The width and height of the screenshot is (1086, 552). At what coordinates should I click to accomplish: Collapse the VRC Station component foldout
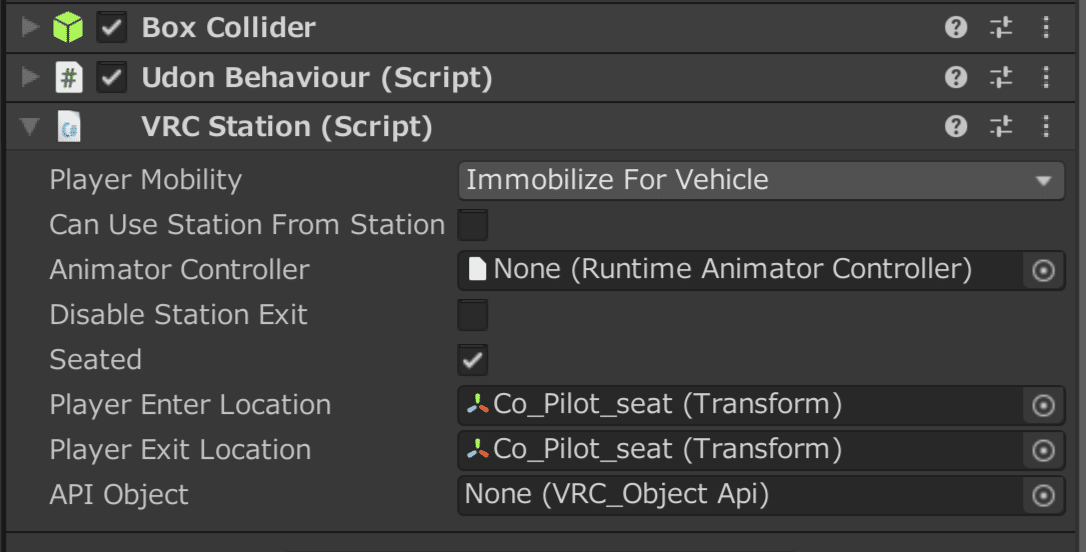pyautogui.click(x=30, y=127)
